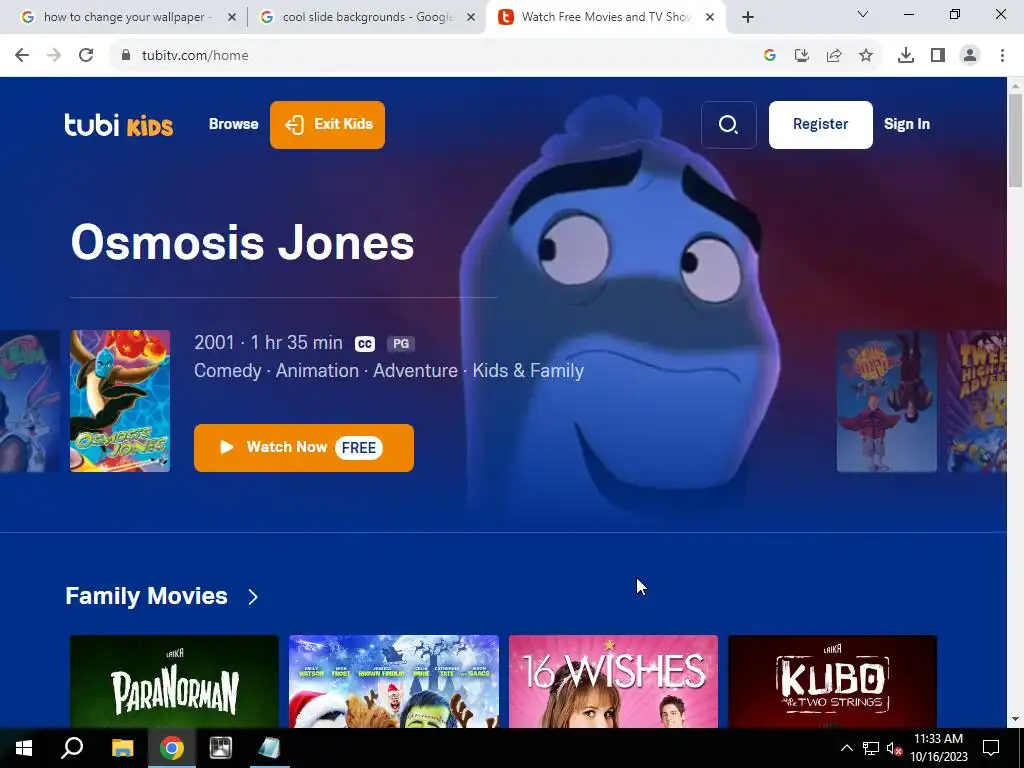This screenshot has height=768, width=1024.
Task: Close the 'how to change your wallpaper' tab
Action: (x=232, y=18)
